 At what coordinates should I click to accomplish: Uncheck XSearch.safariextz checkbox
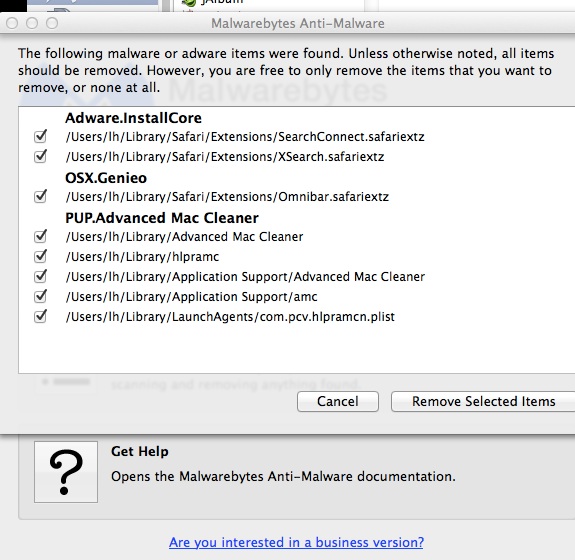40,157
